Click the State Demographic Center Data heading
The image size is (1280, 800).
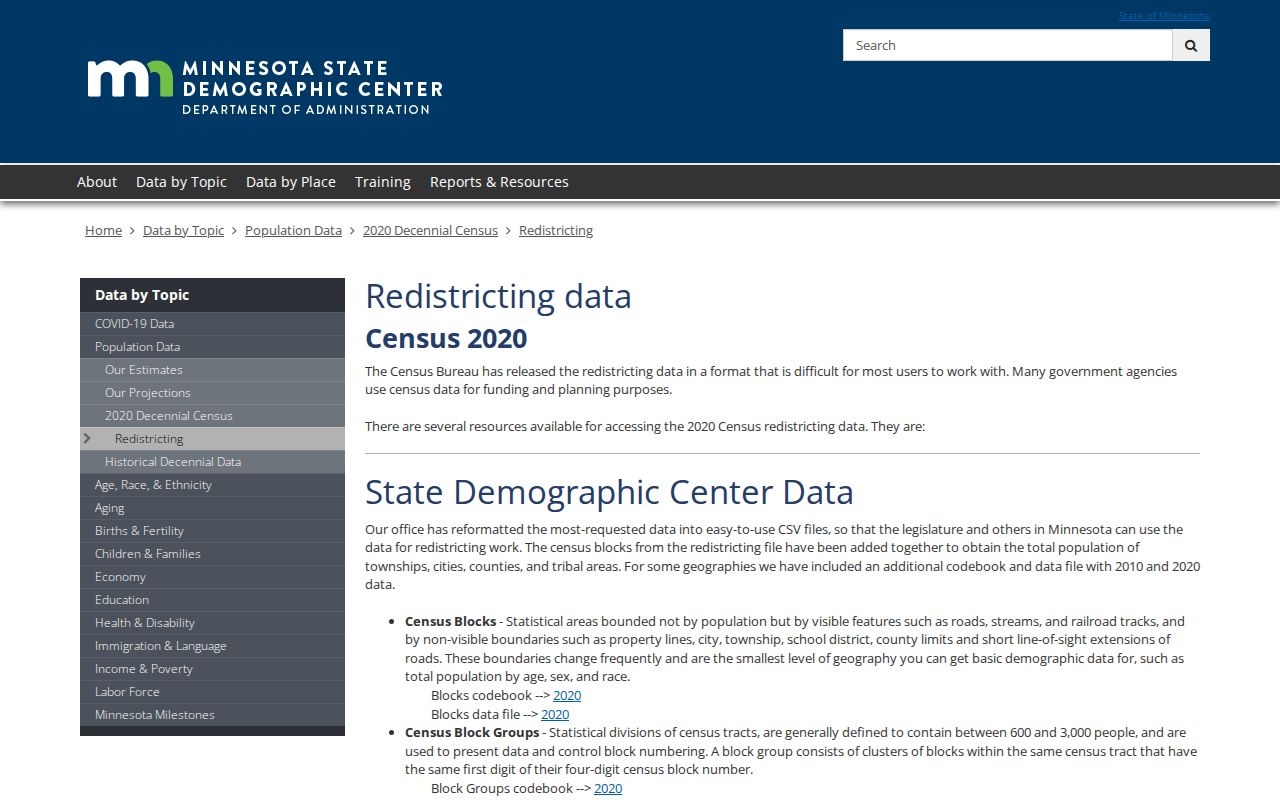[x=609, y=492]
